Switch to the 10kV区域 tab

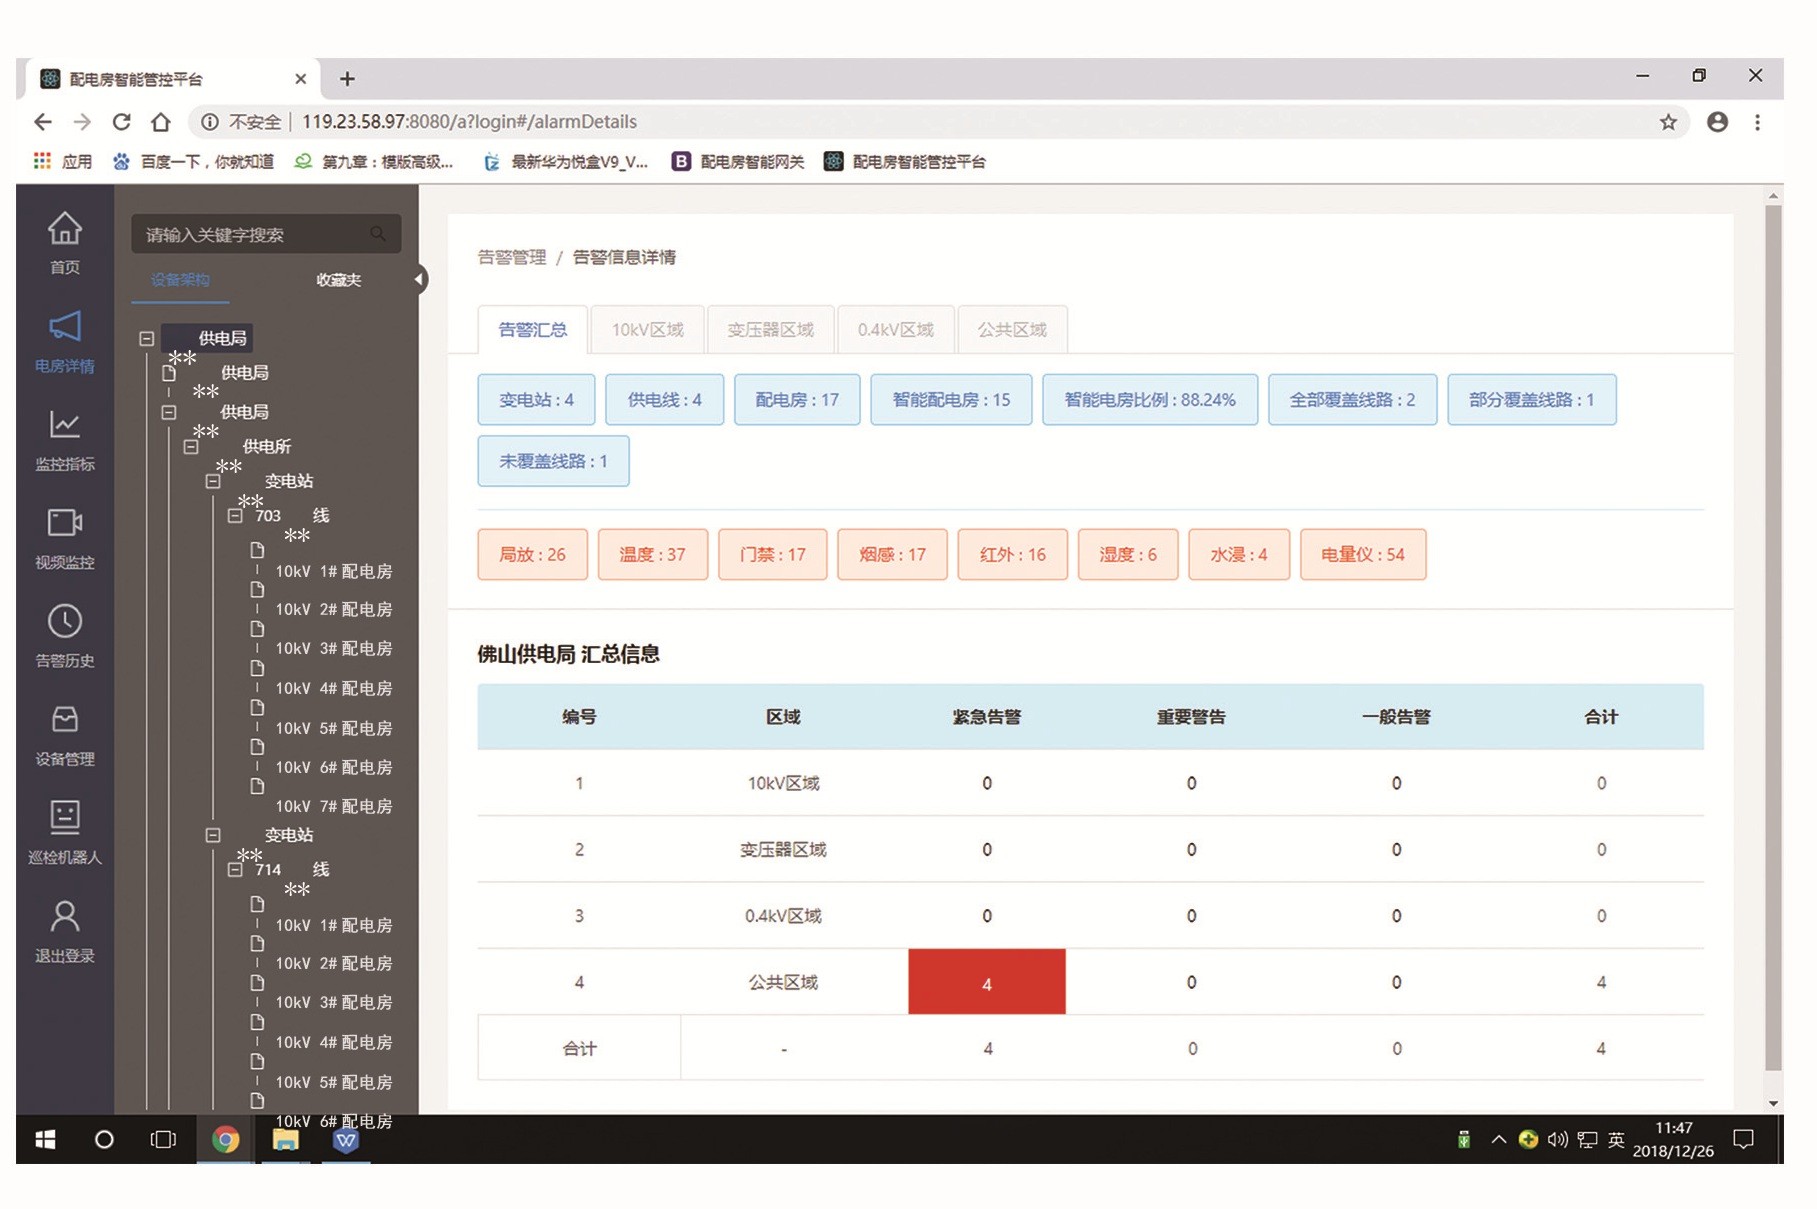pyautogui.click(x=647, y=330)
